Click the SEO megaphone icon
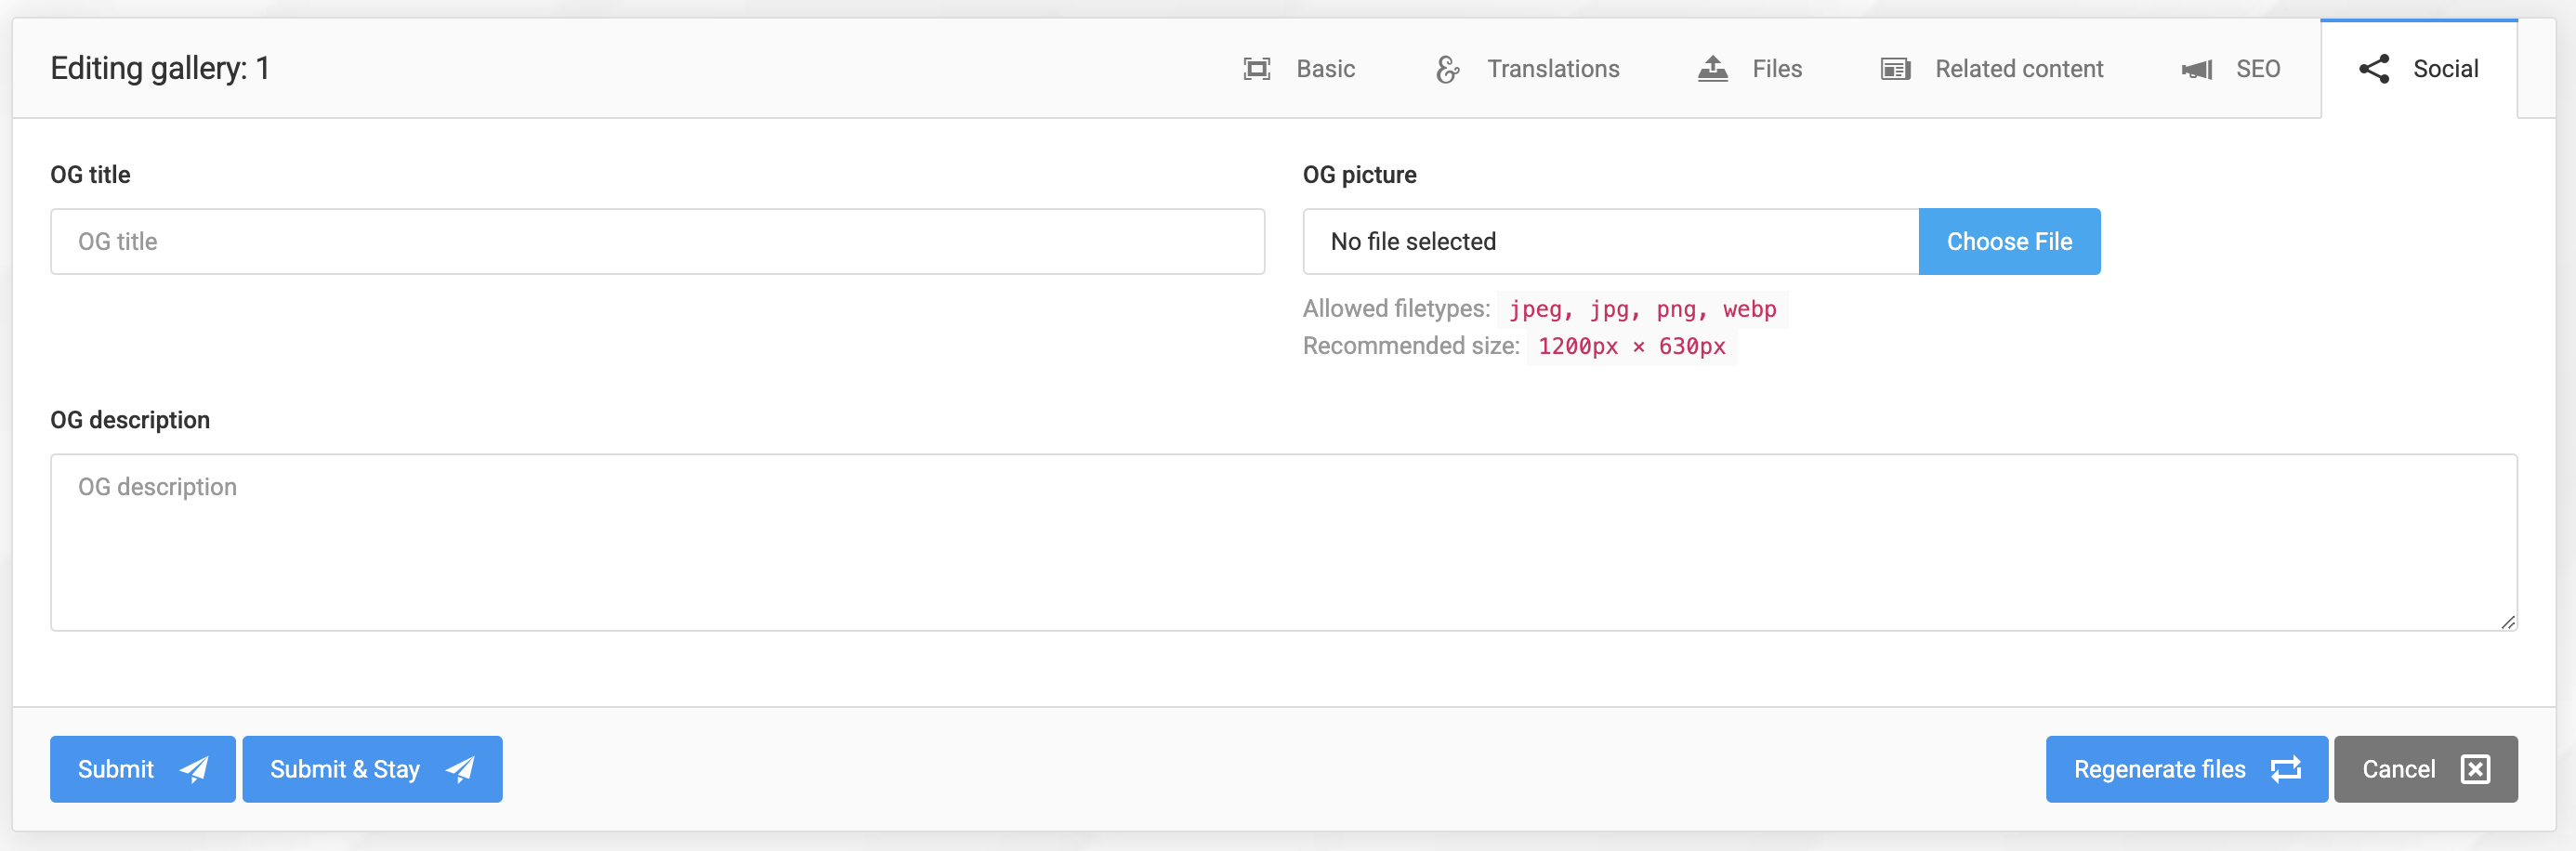The height and width of the screenshot is (851, 2576). (x=2196, y=69)
